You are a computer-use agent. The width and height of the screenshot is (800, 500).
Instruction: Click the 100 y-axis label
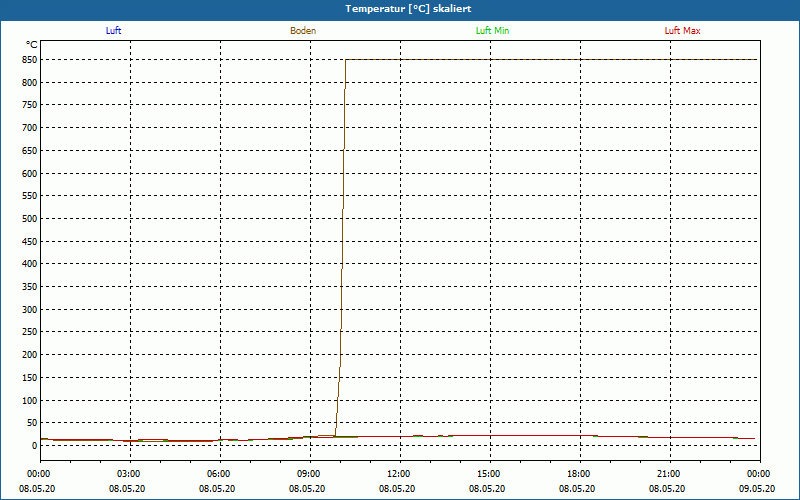click(x=30, y=401)
